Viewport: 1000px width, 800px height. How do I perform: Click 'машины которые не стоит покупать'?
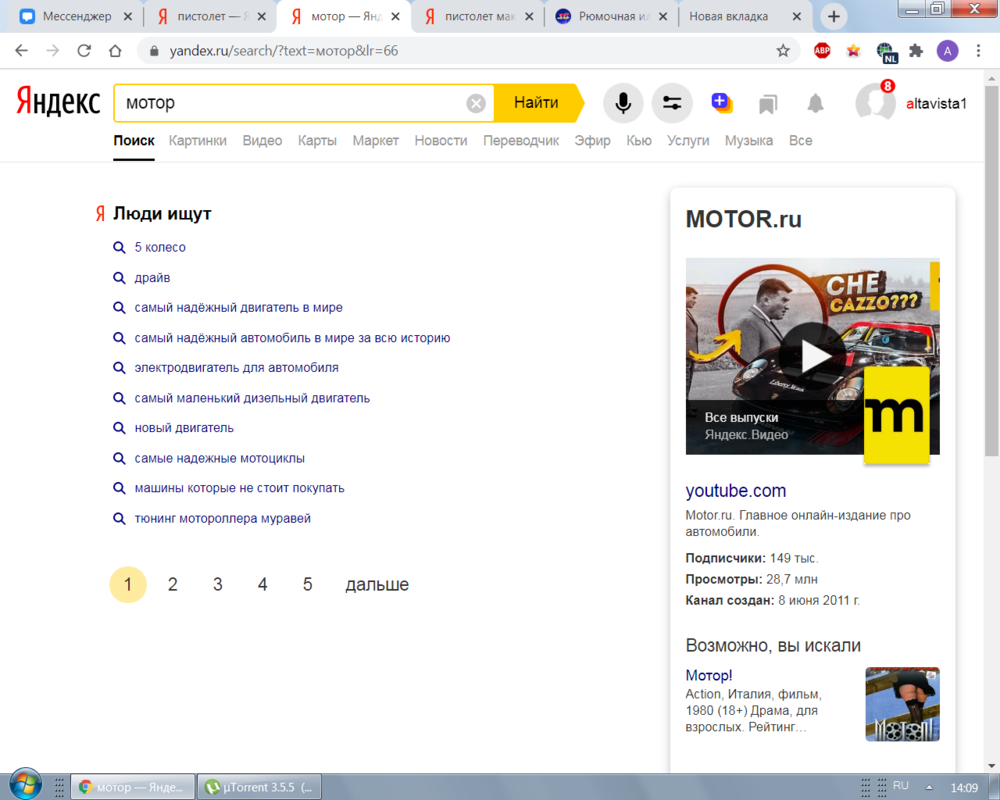click(x=239, y=488)
